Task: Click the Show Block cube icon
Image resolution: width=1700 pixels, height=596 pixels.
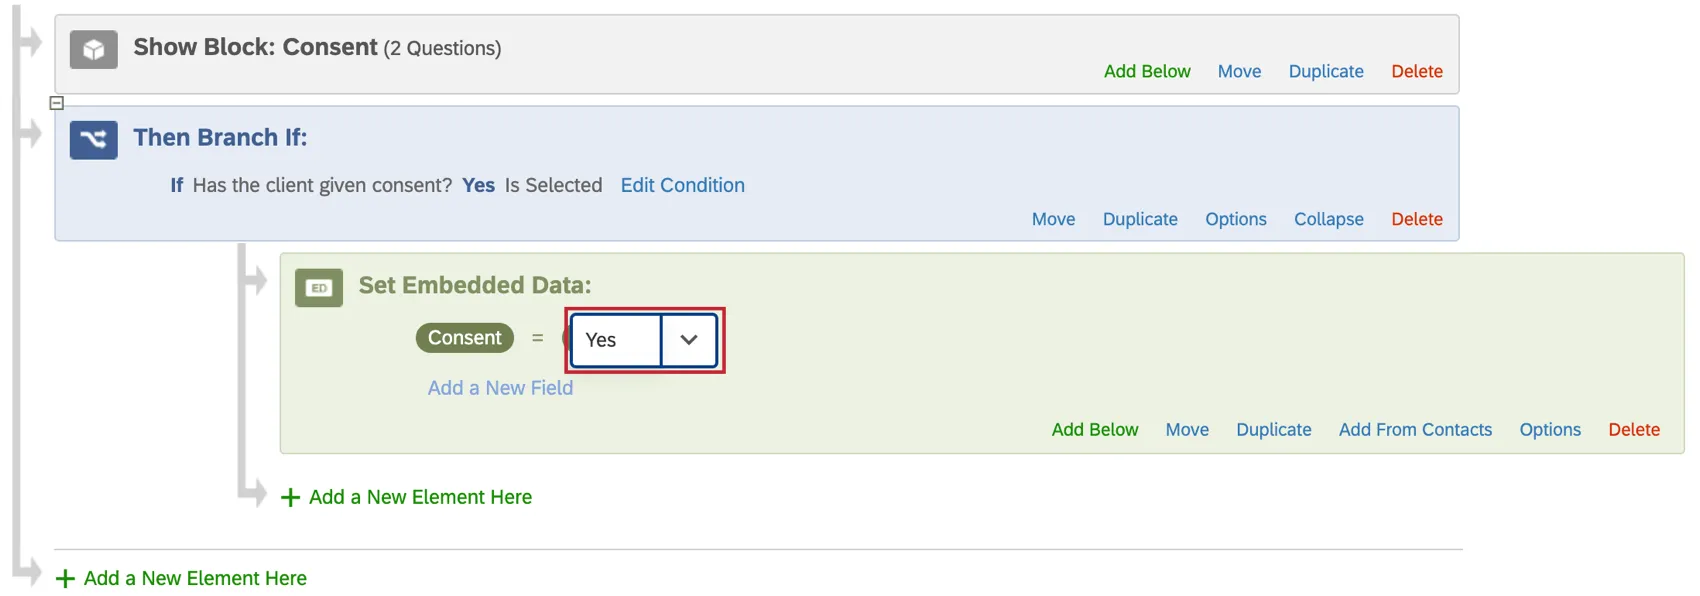Action: (93, 48)
